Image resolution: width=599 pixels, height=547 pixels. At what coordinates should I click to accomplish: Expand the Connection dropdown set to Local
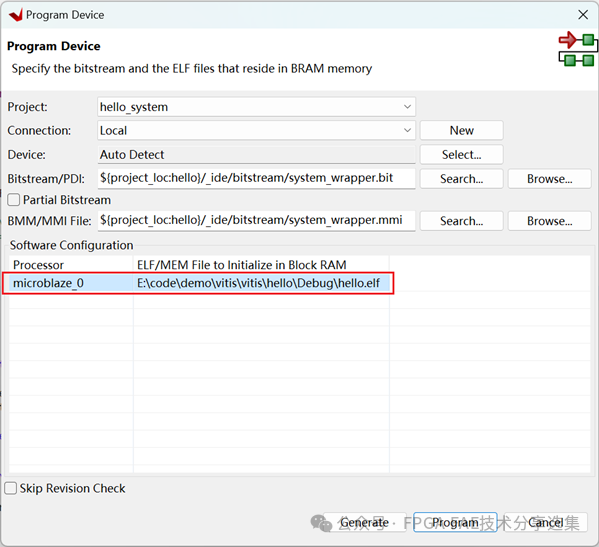[x=256, y=131]
